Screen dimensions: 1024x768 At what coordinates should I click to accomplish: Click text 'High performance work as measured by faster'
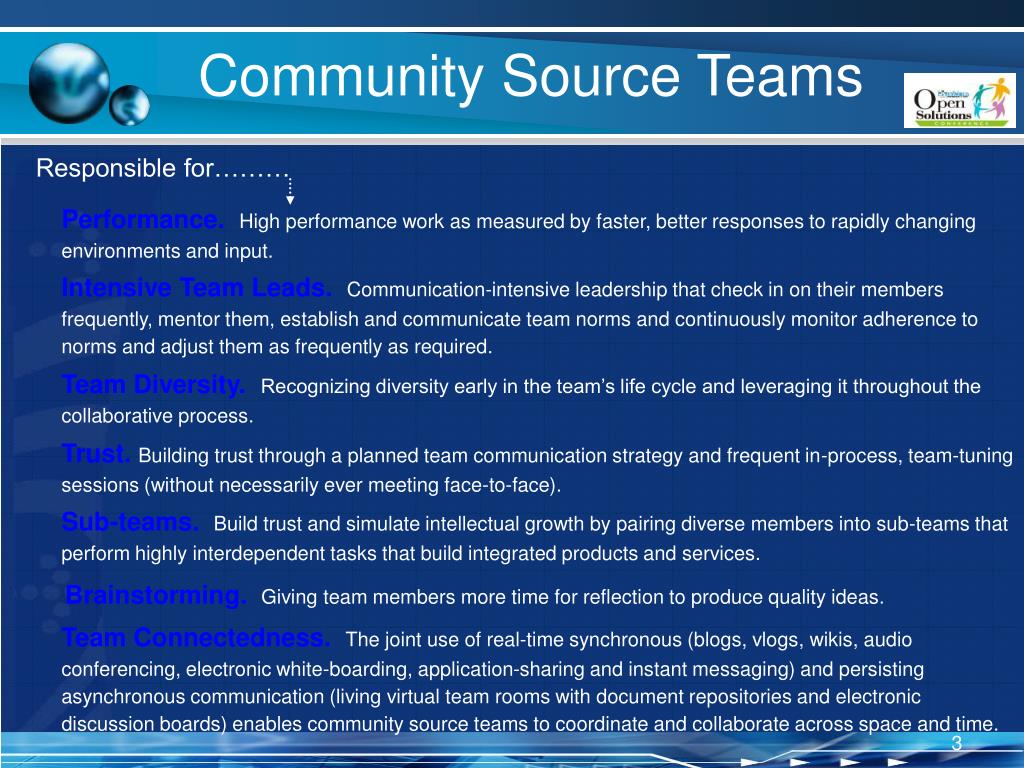(443, 222)
